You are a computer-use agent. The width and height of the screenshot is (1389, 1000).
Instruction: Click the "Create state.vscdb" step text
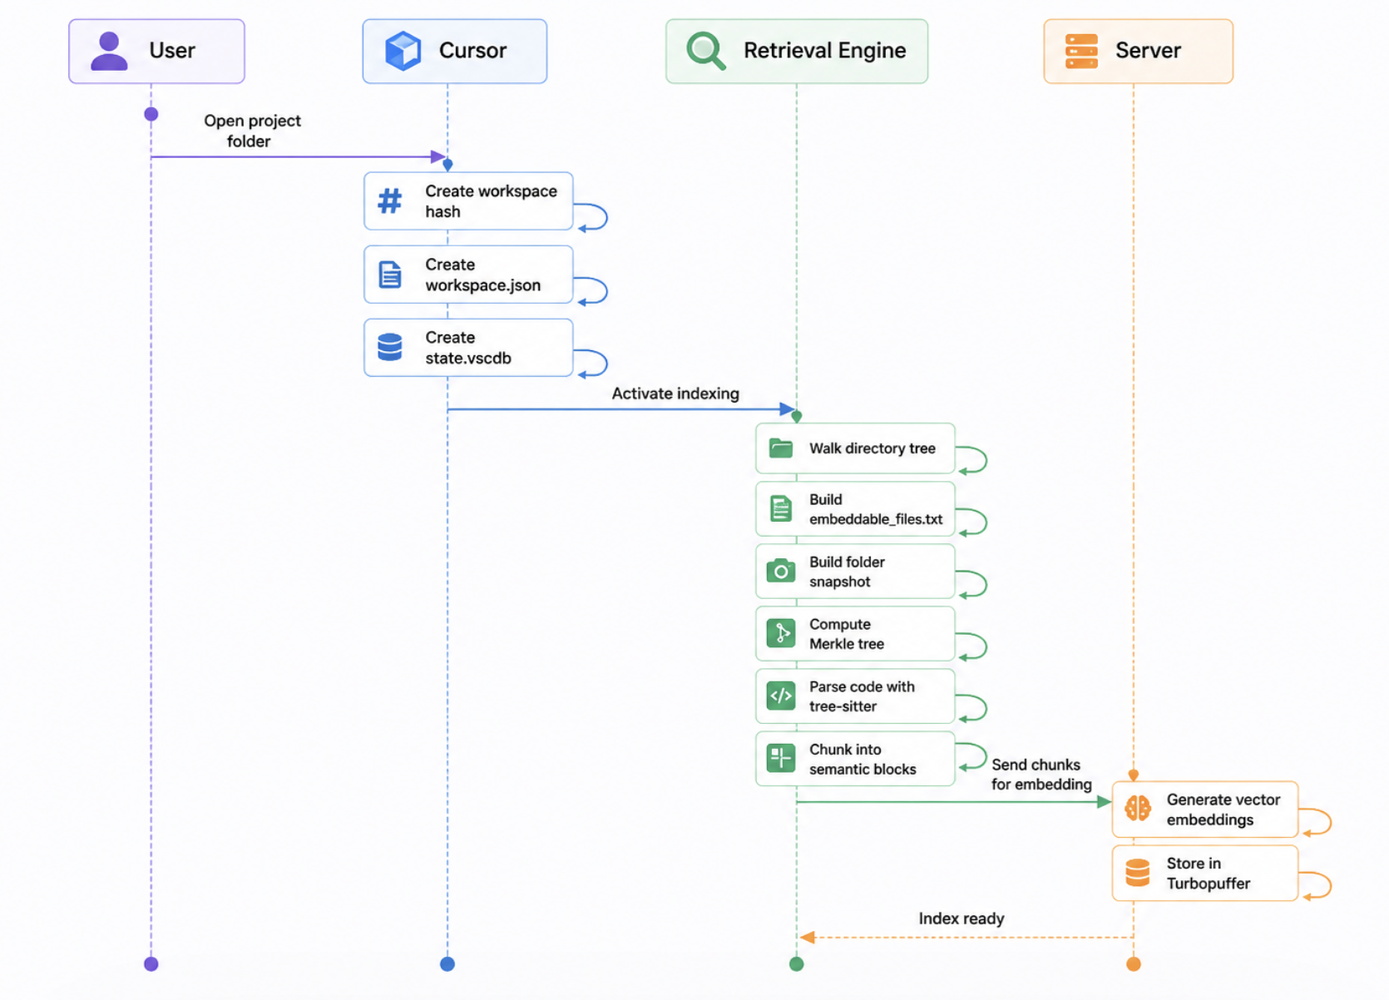coord(468,348)
